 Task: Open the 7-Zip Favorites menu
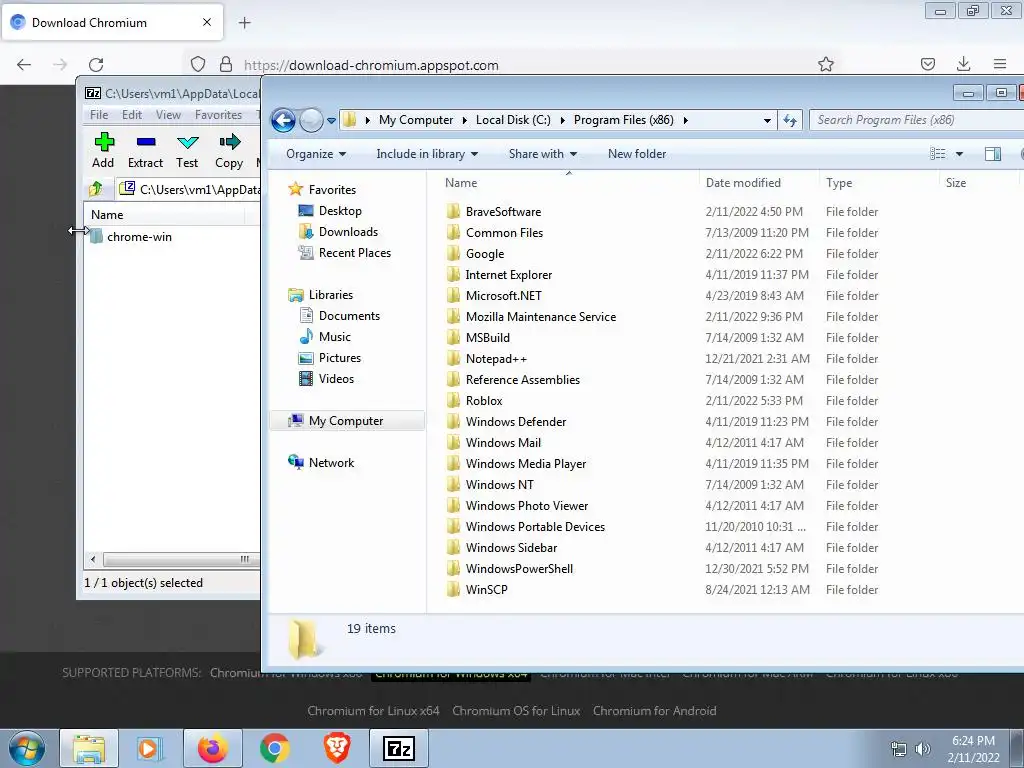tap(218, 115)
